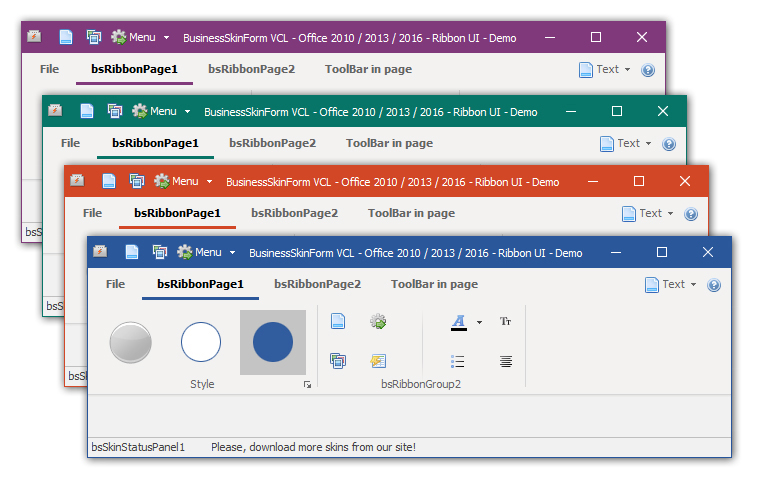760x482 pixels.
Task: Open the File tab in the orange window
Action: 93,213
